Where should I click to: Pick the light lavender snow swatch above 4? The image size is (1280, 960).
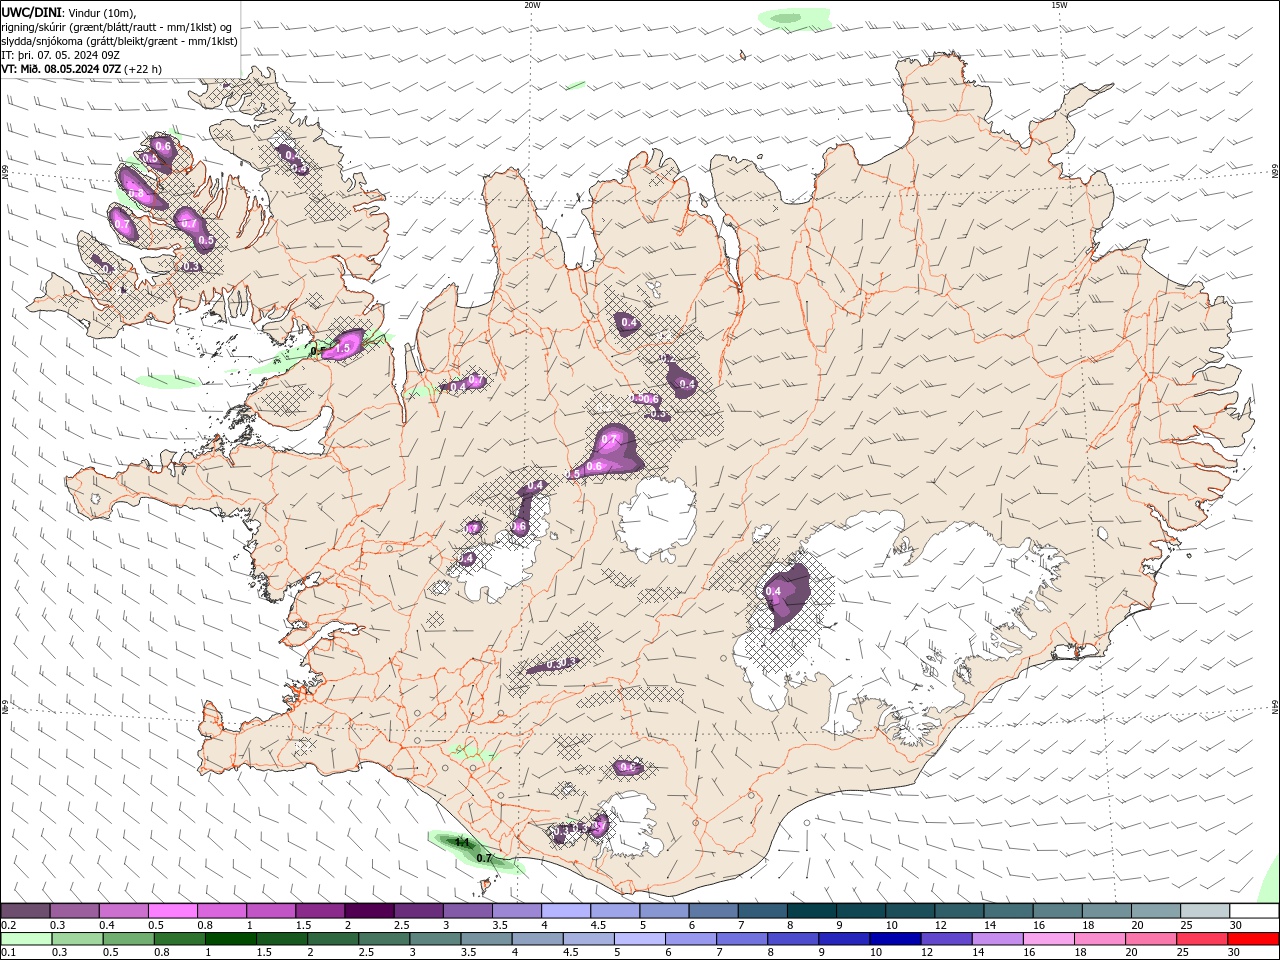pos(566,911)
